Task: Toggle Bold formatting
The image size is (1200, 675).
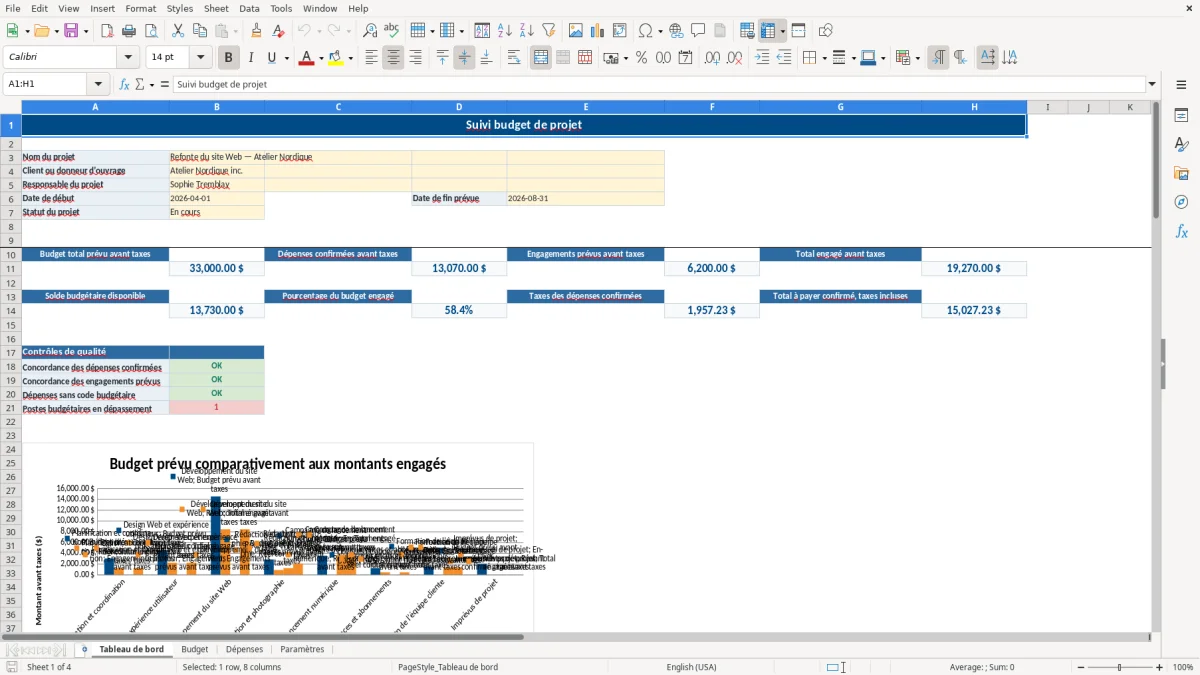Action: tap(229, 58)
